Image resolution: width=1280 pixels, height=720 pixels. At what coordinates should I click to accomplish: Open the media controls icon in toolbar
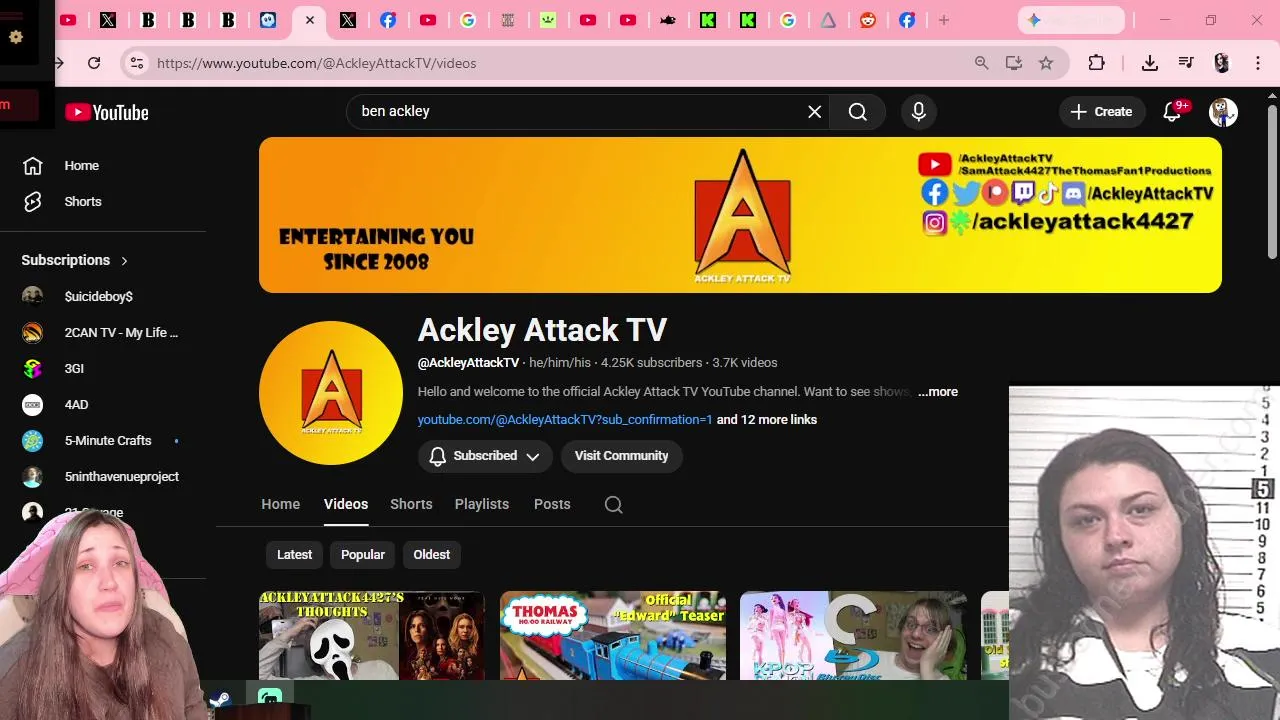pos(1186,63)
